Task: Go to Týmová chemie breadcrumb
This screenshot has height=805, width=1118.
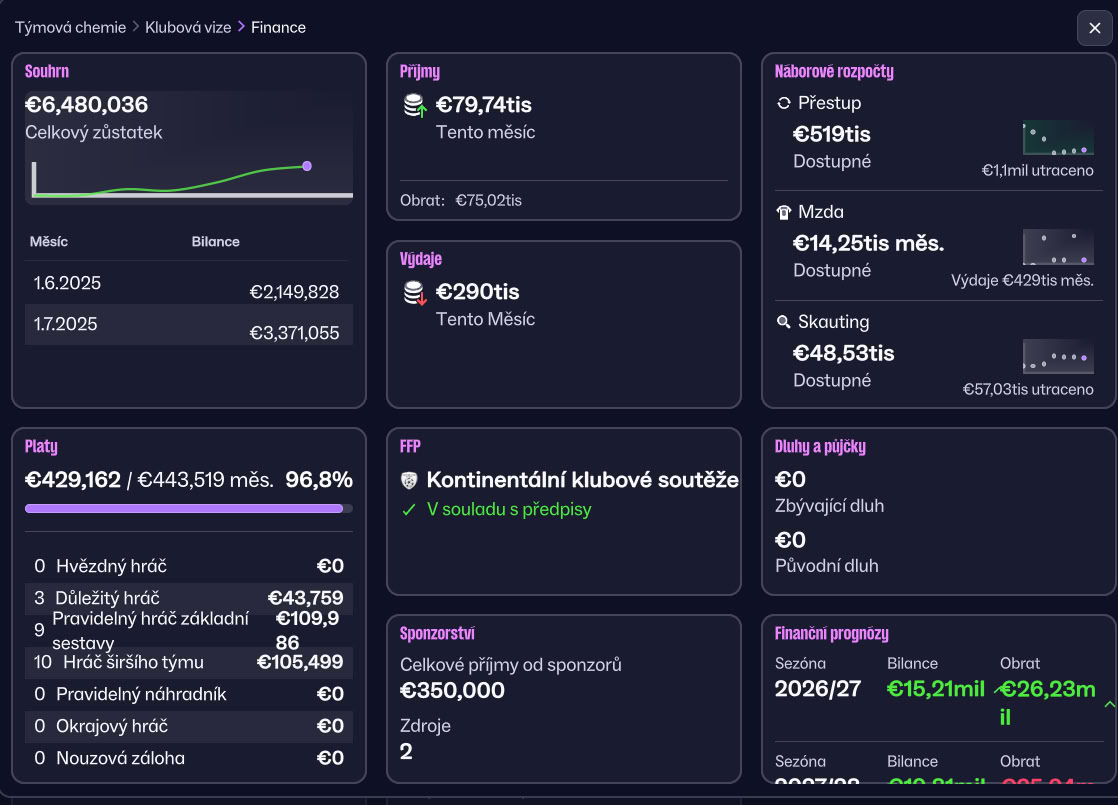Action: click(x=71, y=27)
